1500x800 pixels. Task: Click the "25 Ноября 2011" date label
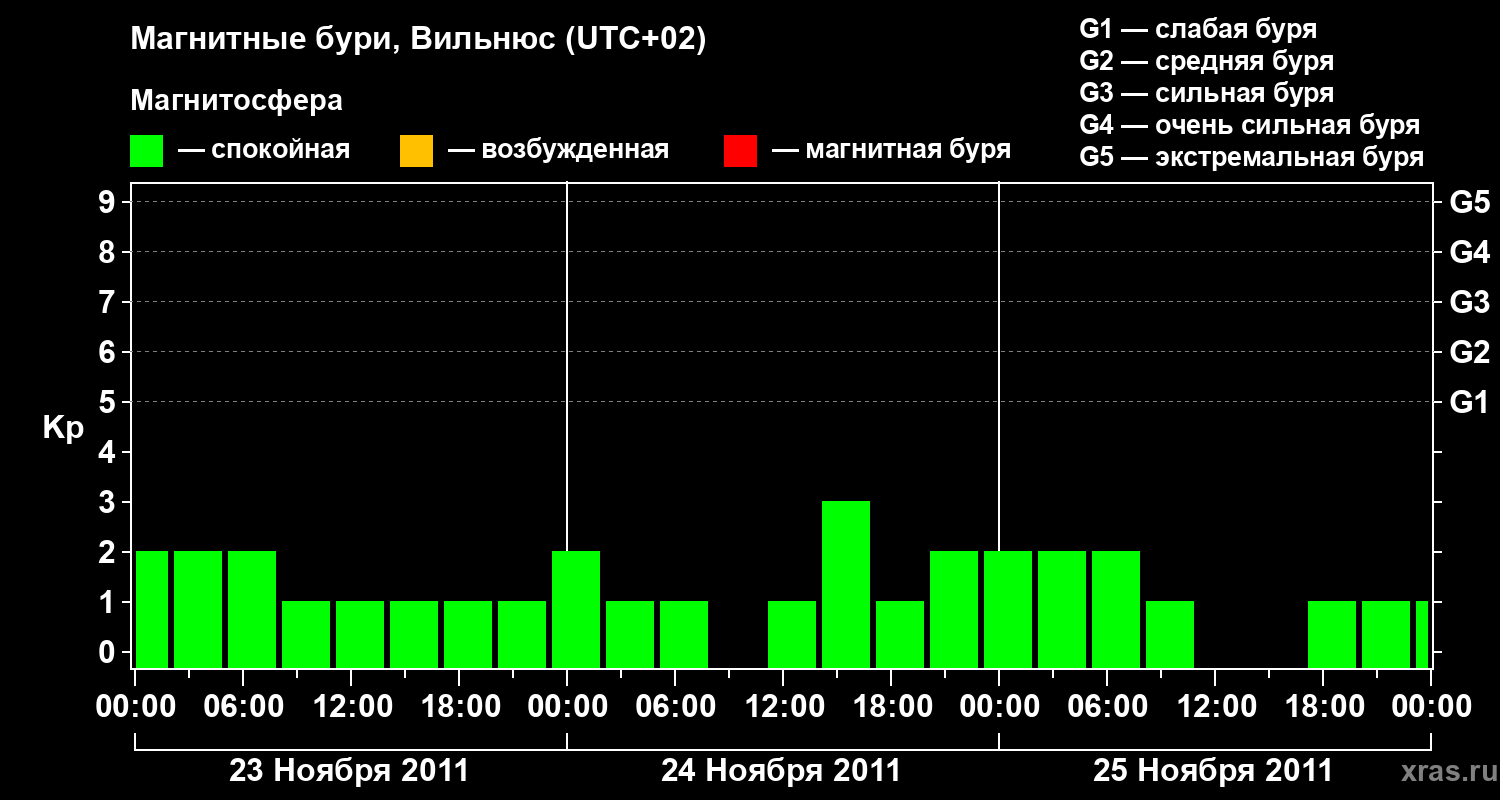tap(1213, 771)
